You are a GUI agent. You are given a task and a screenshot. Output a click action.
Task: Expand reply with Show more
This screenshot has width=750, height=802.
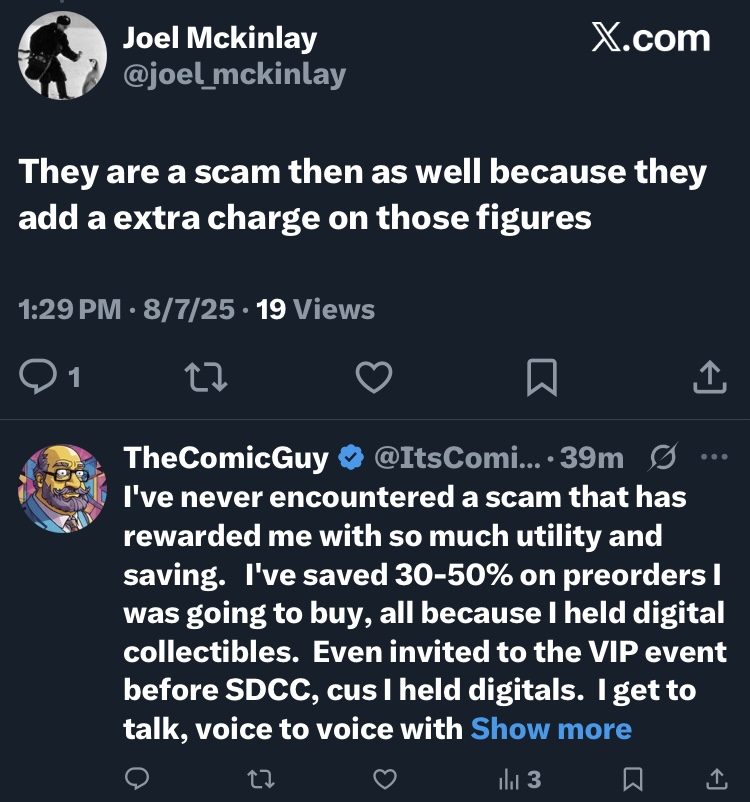point(551,728)
